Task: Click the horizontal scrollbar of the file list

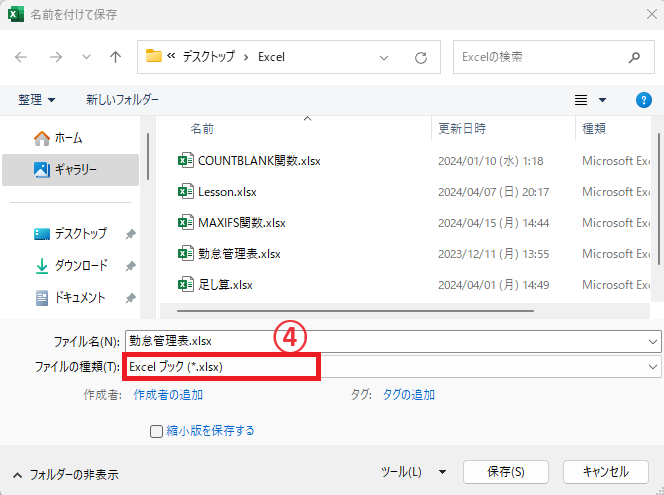Action: [x=355, y=311]
